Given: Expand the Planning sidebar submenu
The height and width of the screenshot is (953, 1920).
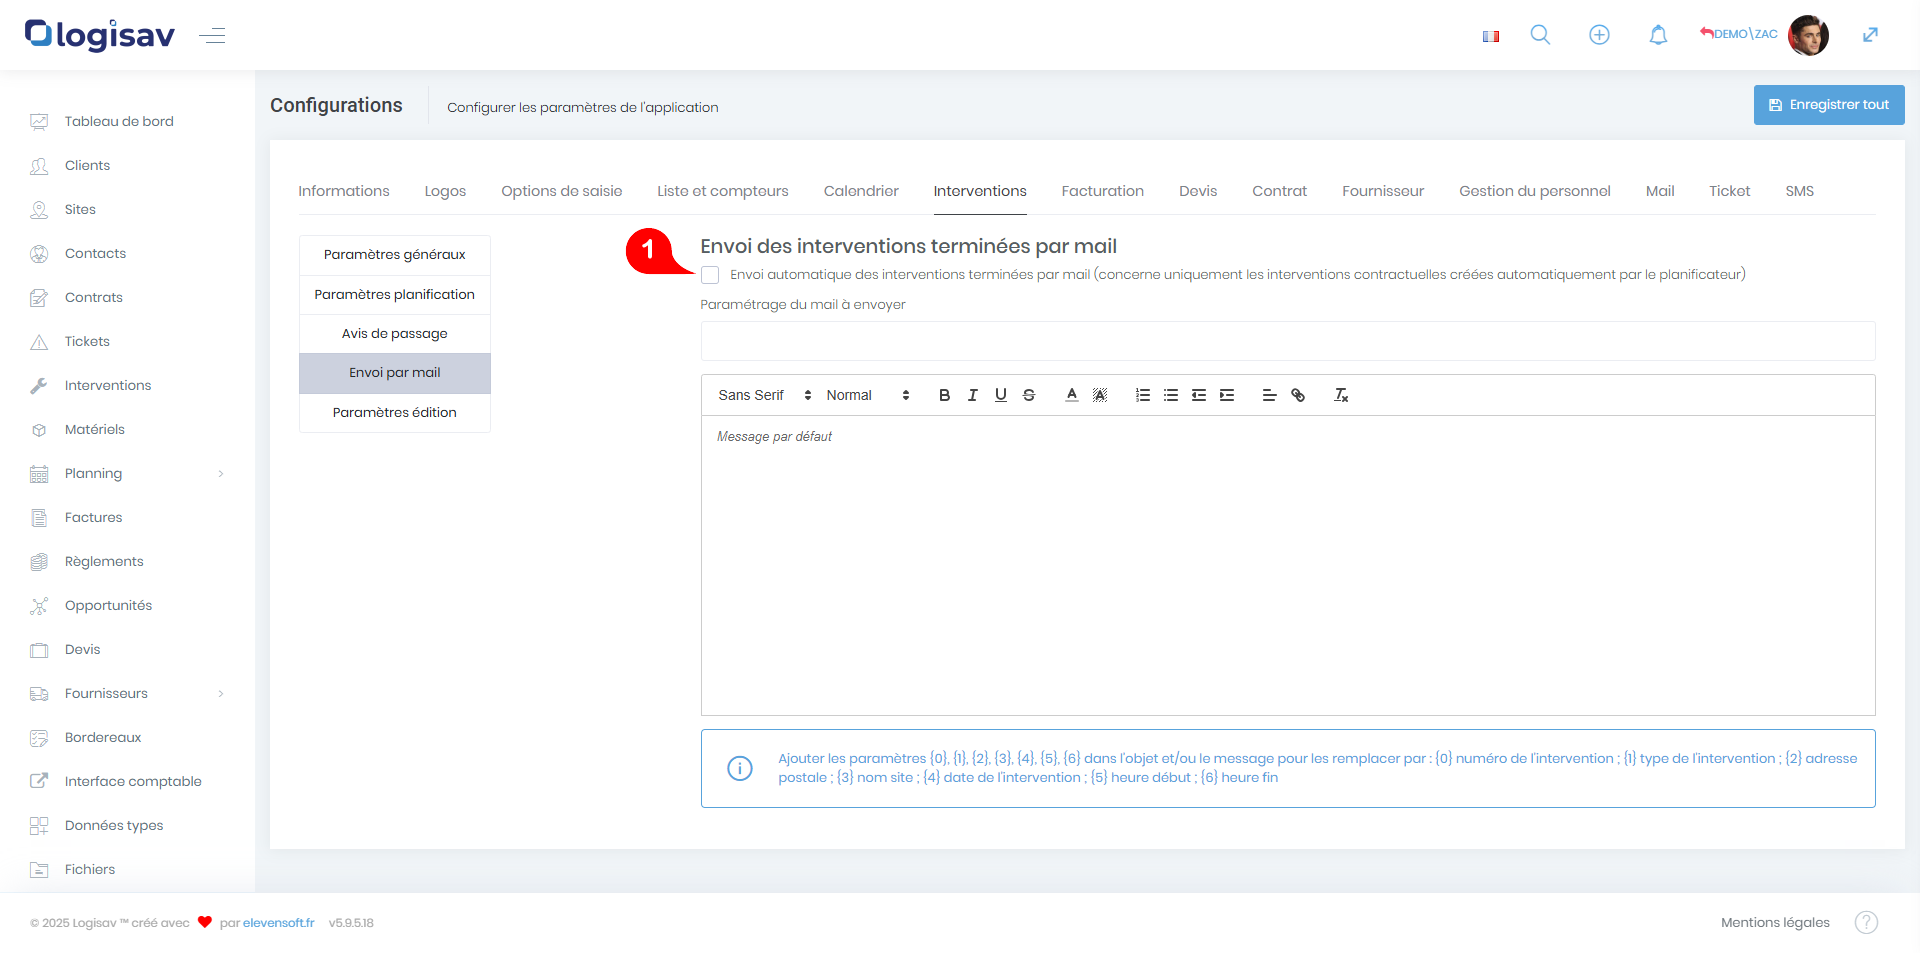Looking at the screenshot, I should click(x=221, y=474).
